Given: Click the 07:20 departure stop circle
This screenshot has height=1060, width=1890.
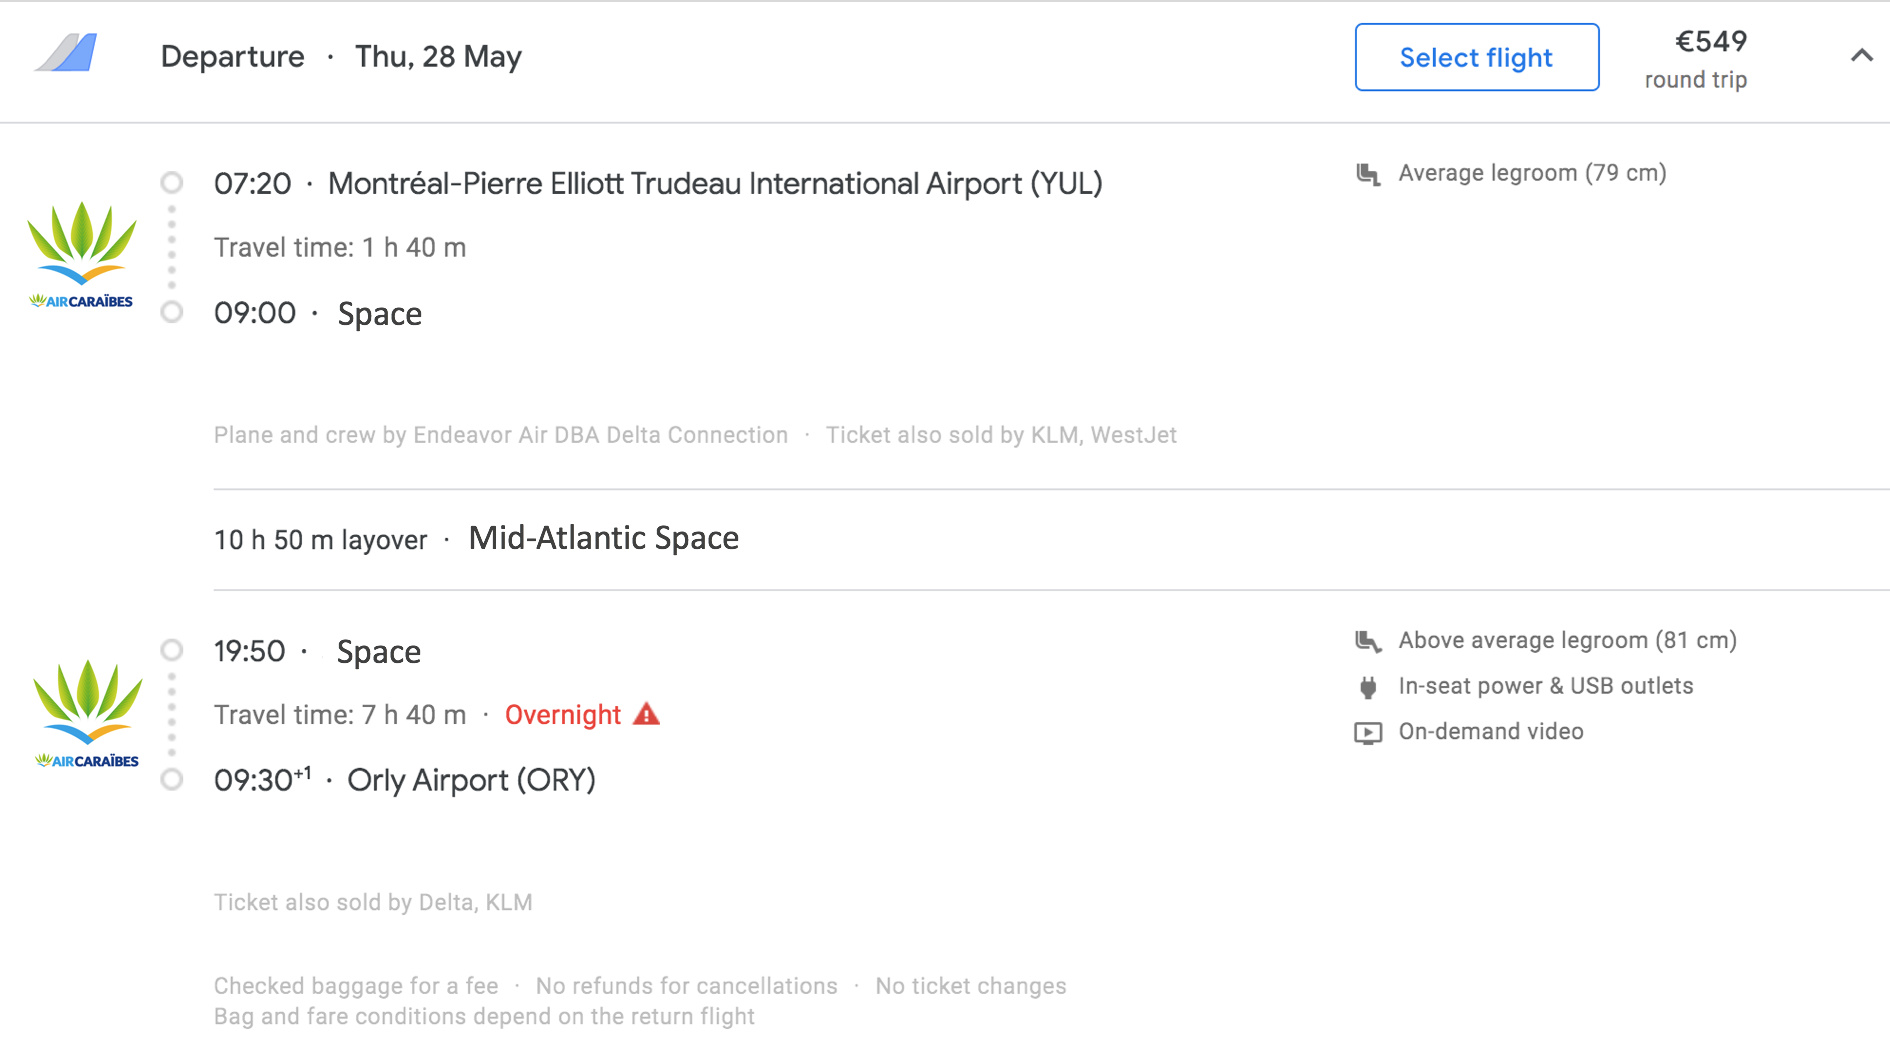Looking at the screenshot, I should (x=172, y=183).
